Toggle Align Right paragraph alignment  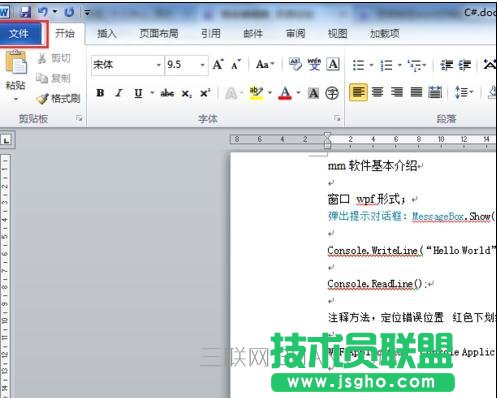pyautogui.click(x=397, y=92)
